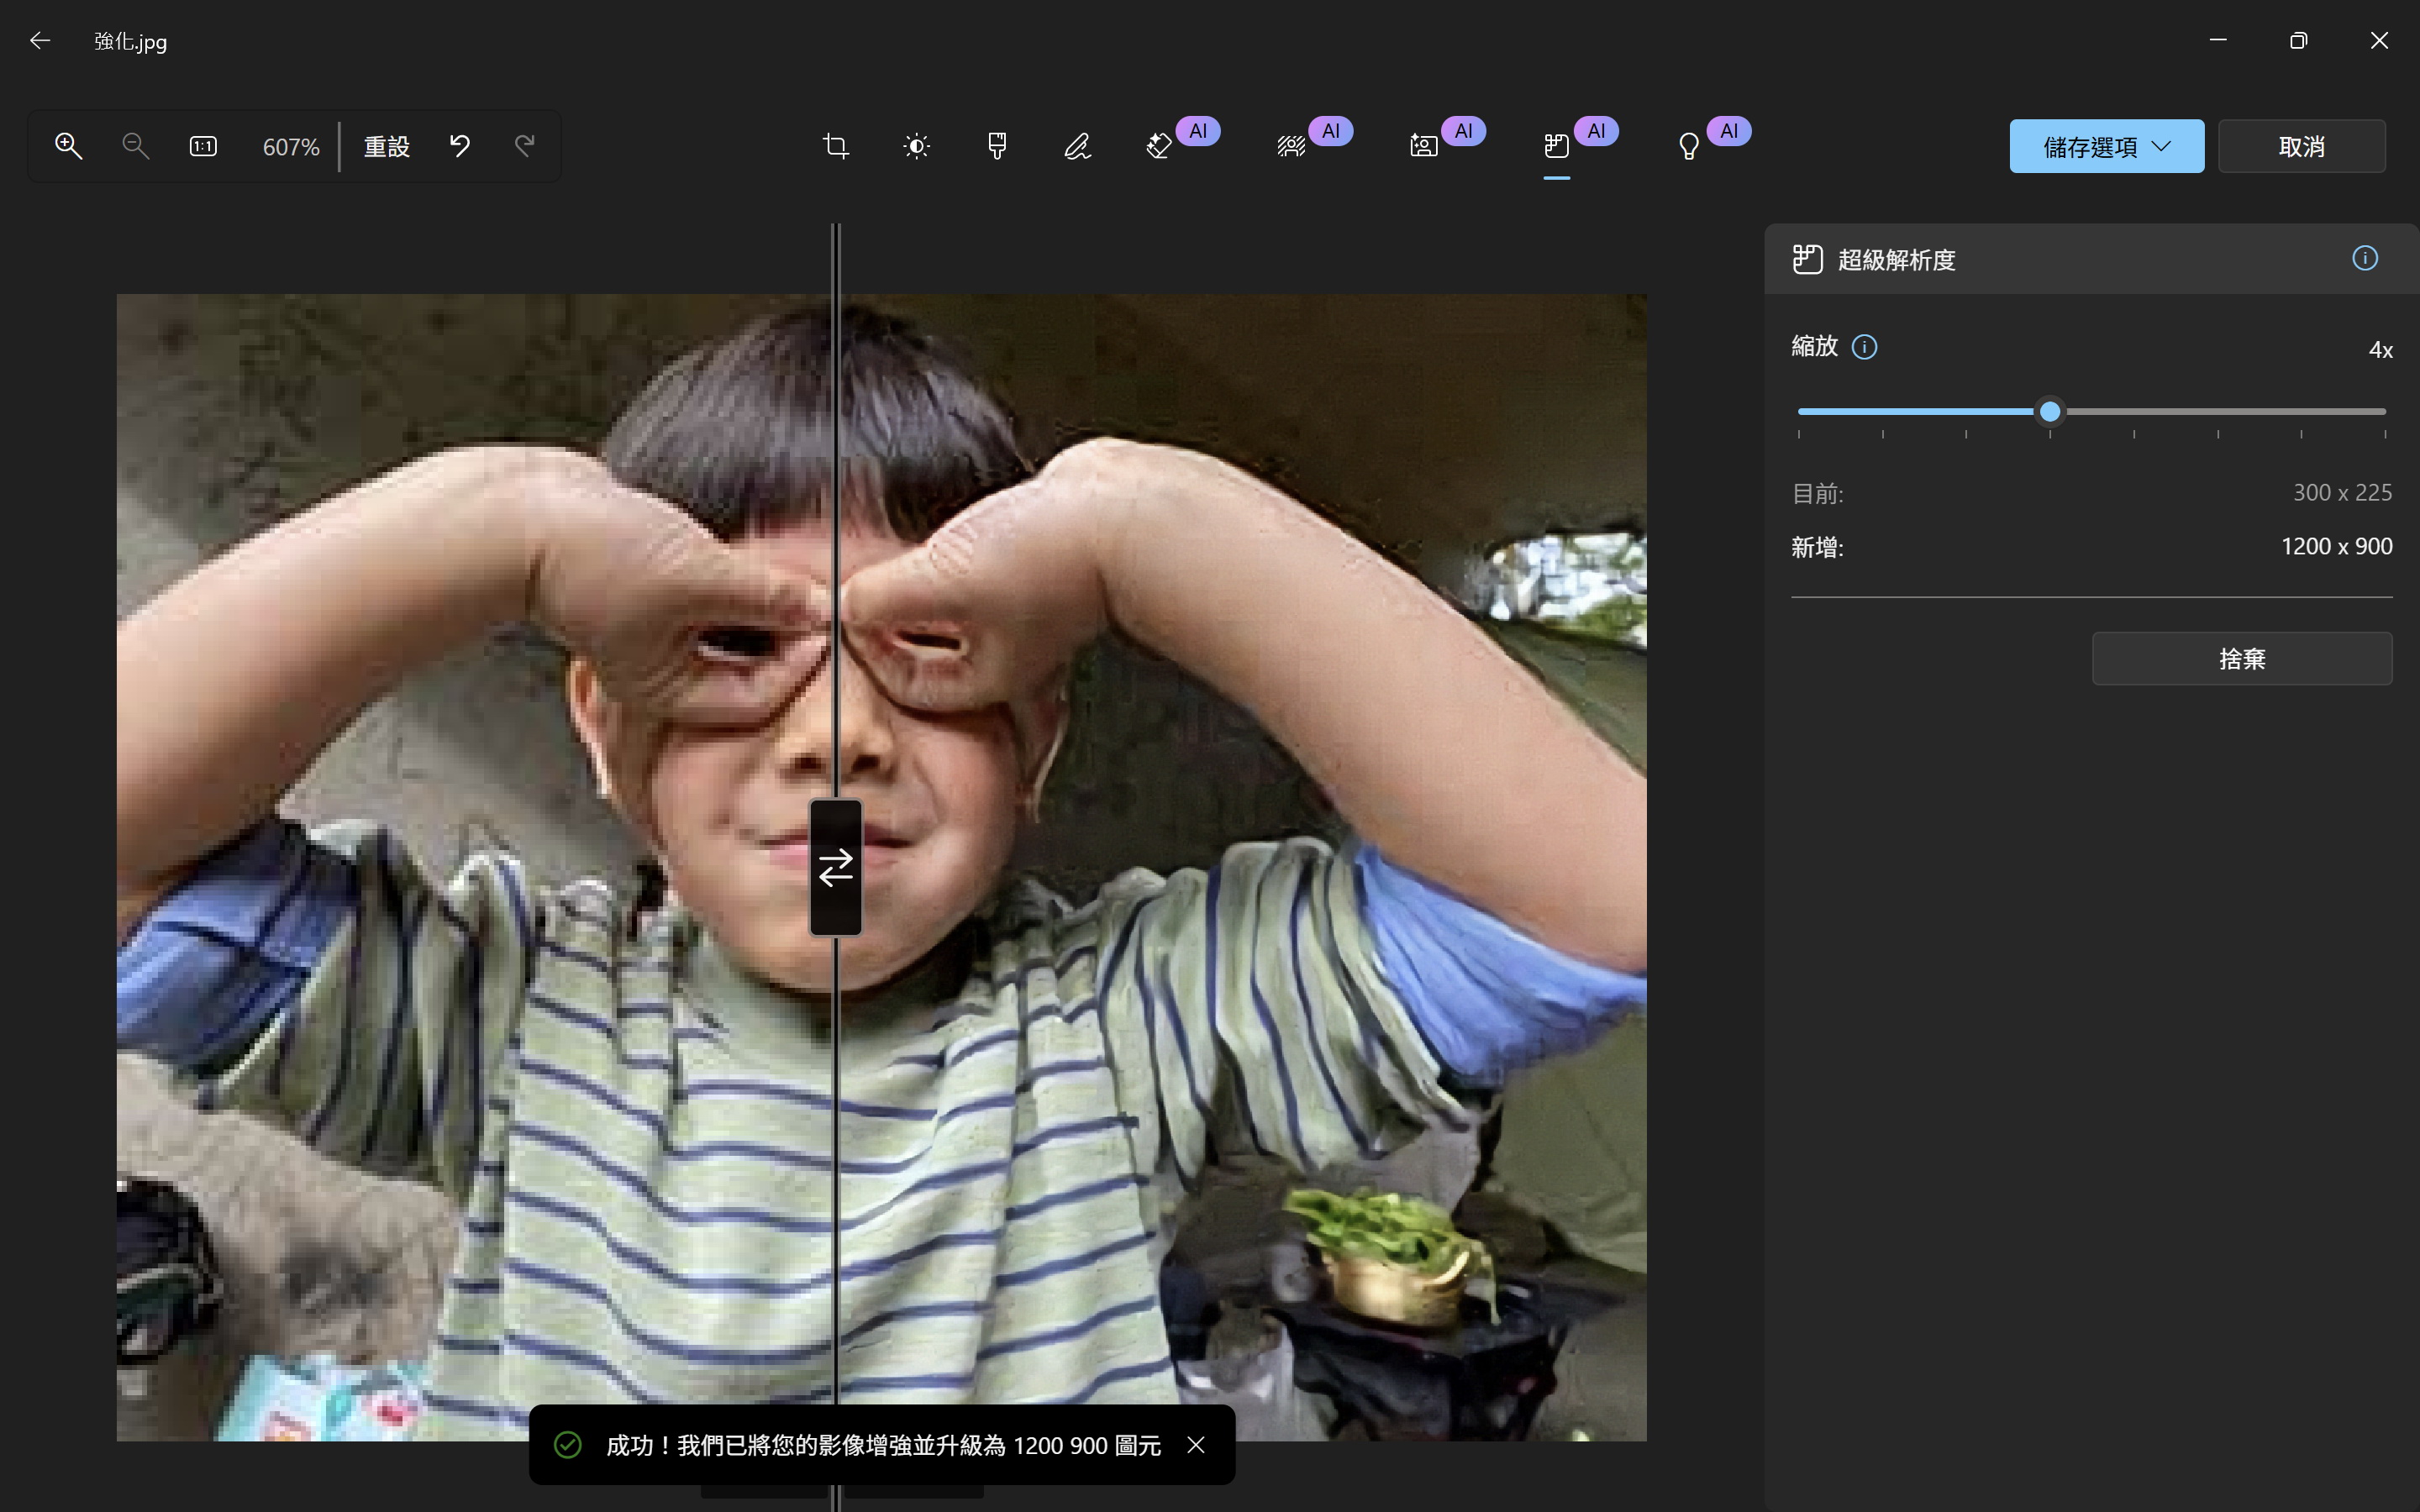The image size is (2420, 1512).
Task: Open the Markup pen tool
Action: (x=1077, y=146)
